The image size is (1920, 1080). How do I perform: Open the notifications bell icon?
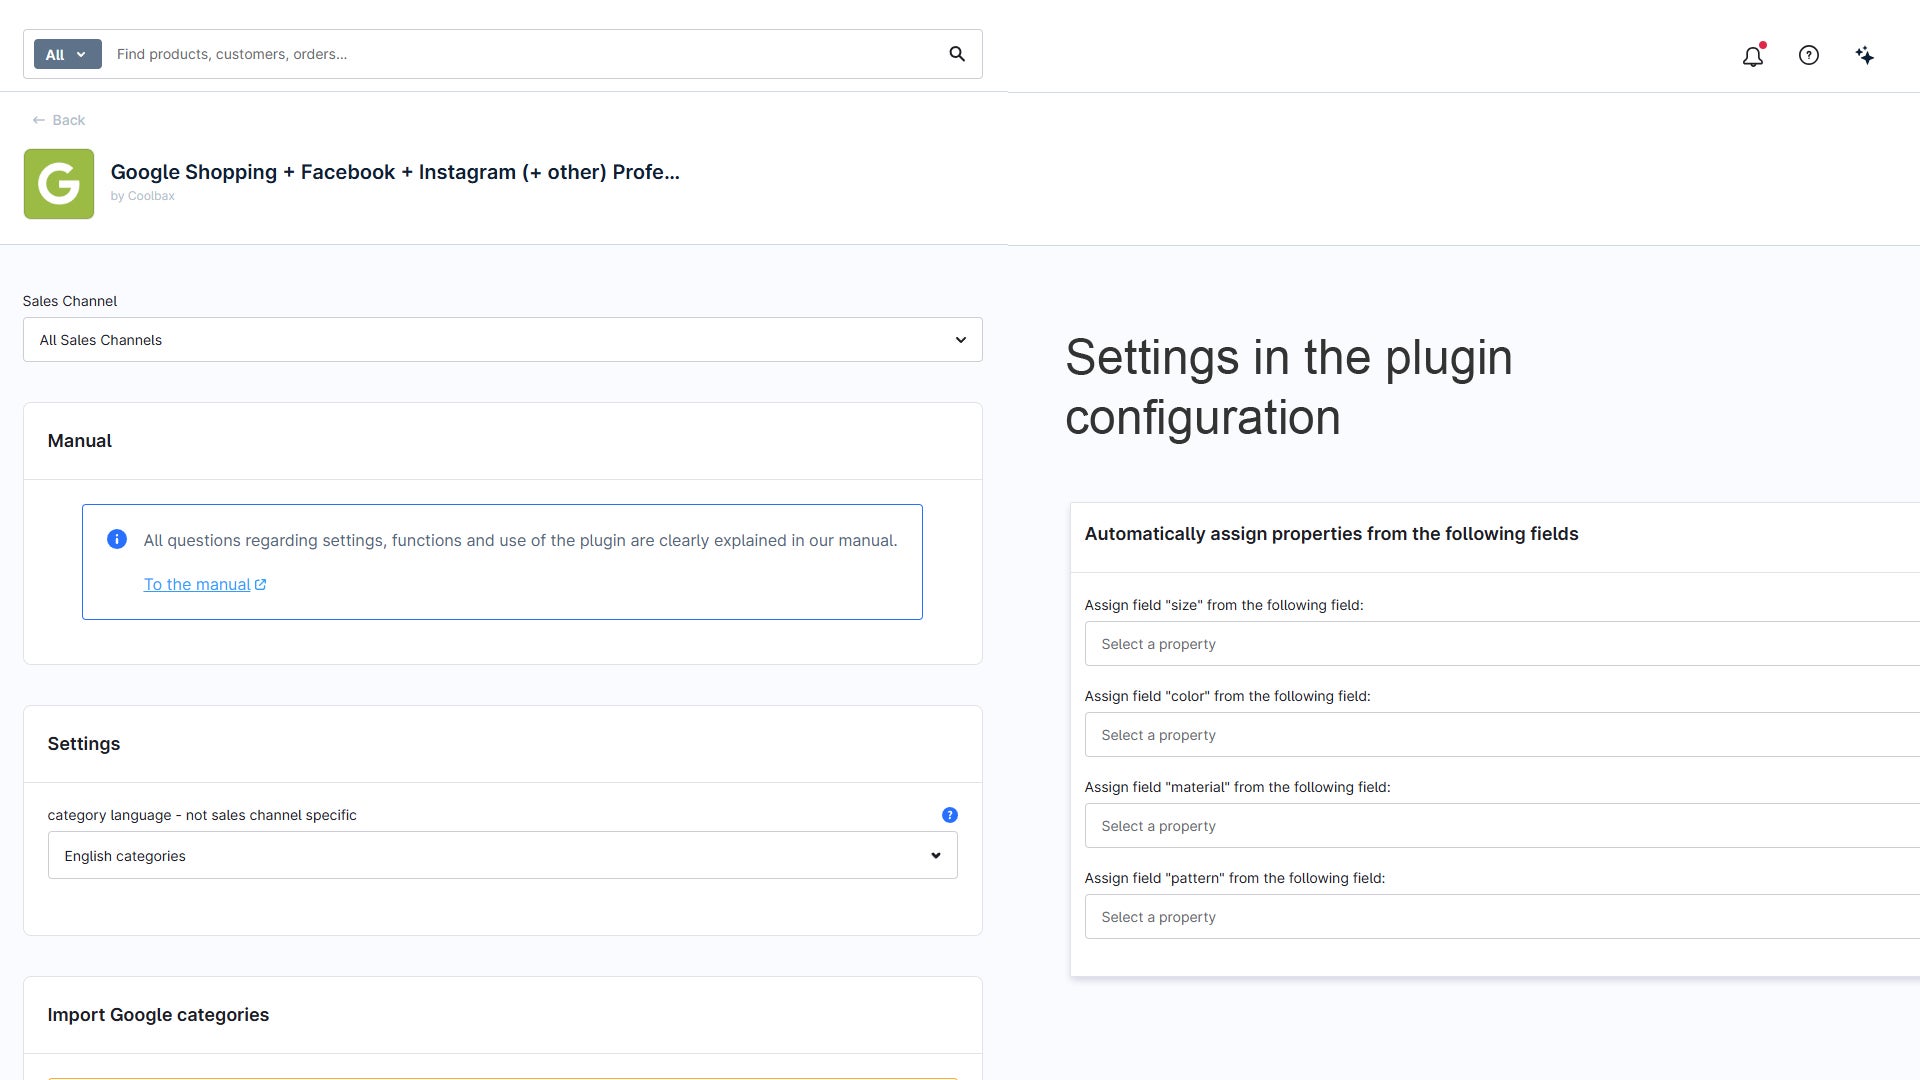(1753, 56)
